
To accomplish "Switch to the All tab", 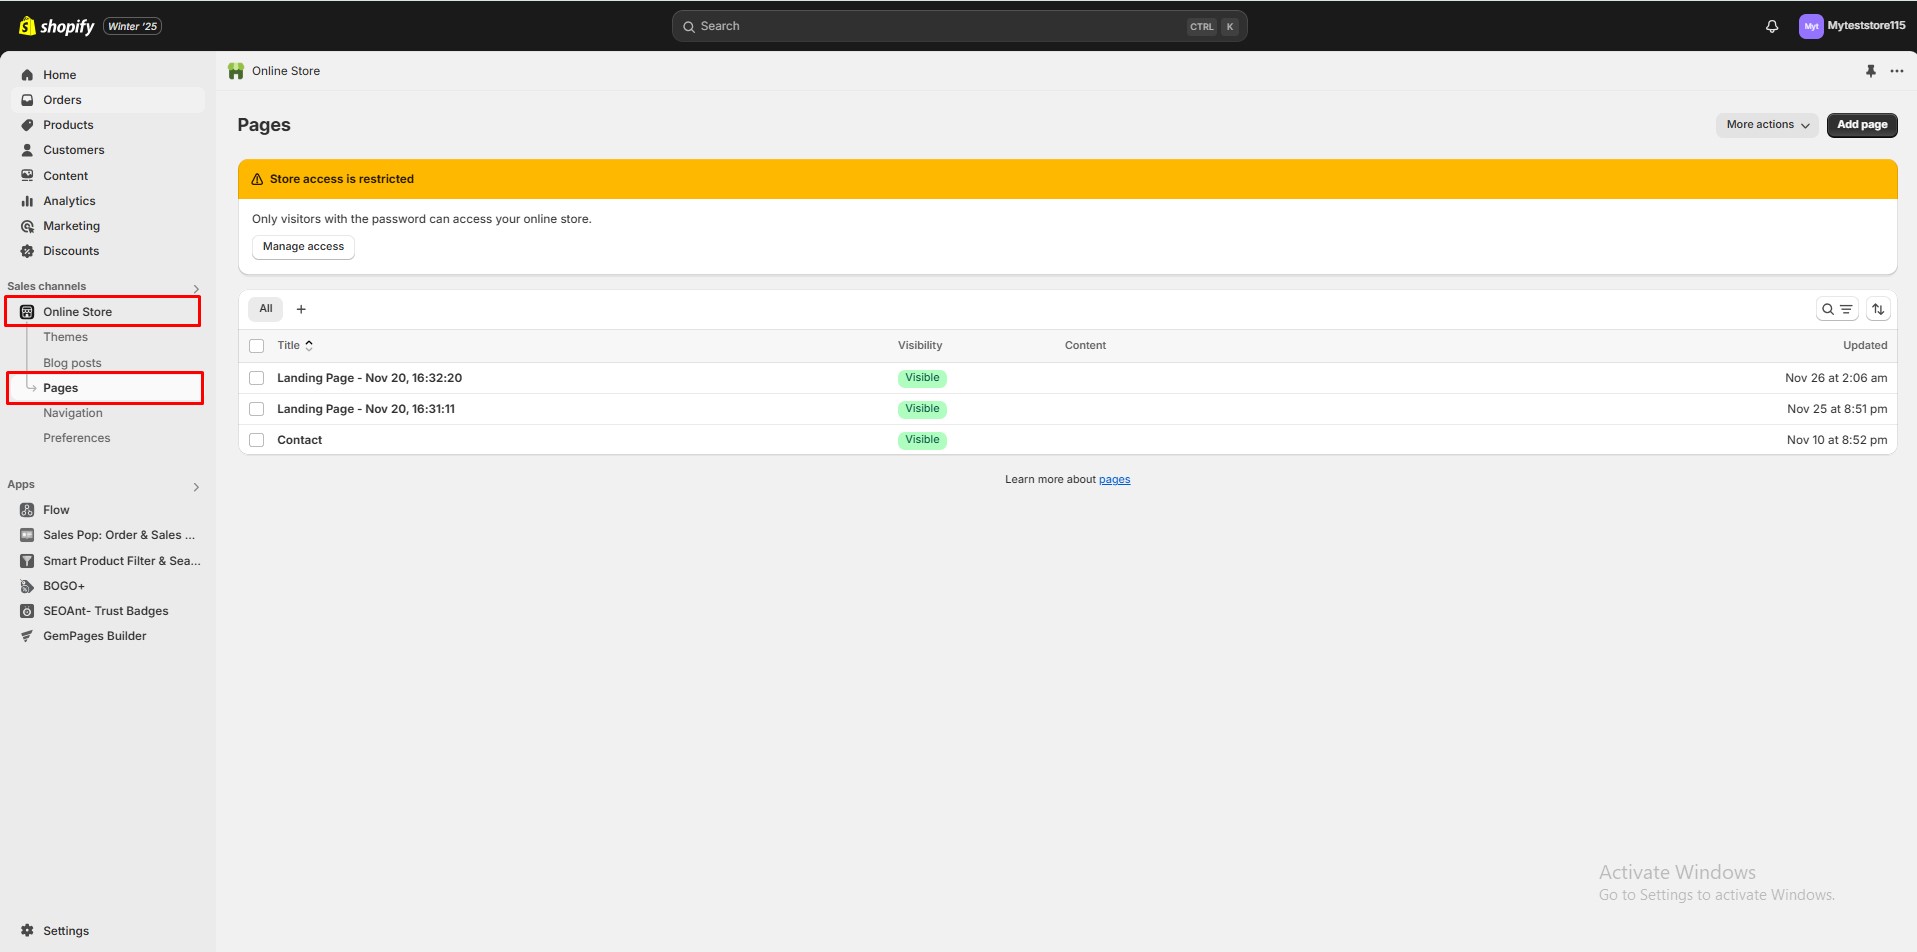I will (x=265, y=308).
